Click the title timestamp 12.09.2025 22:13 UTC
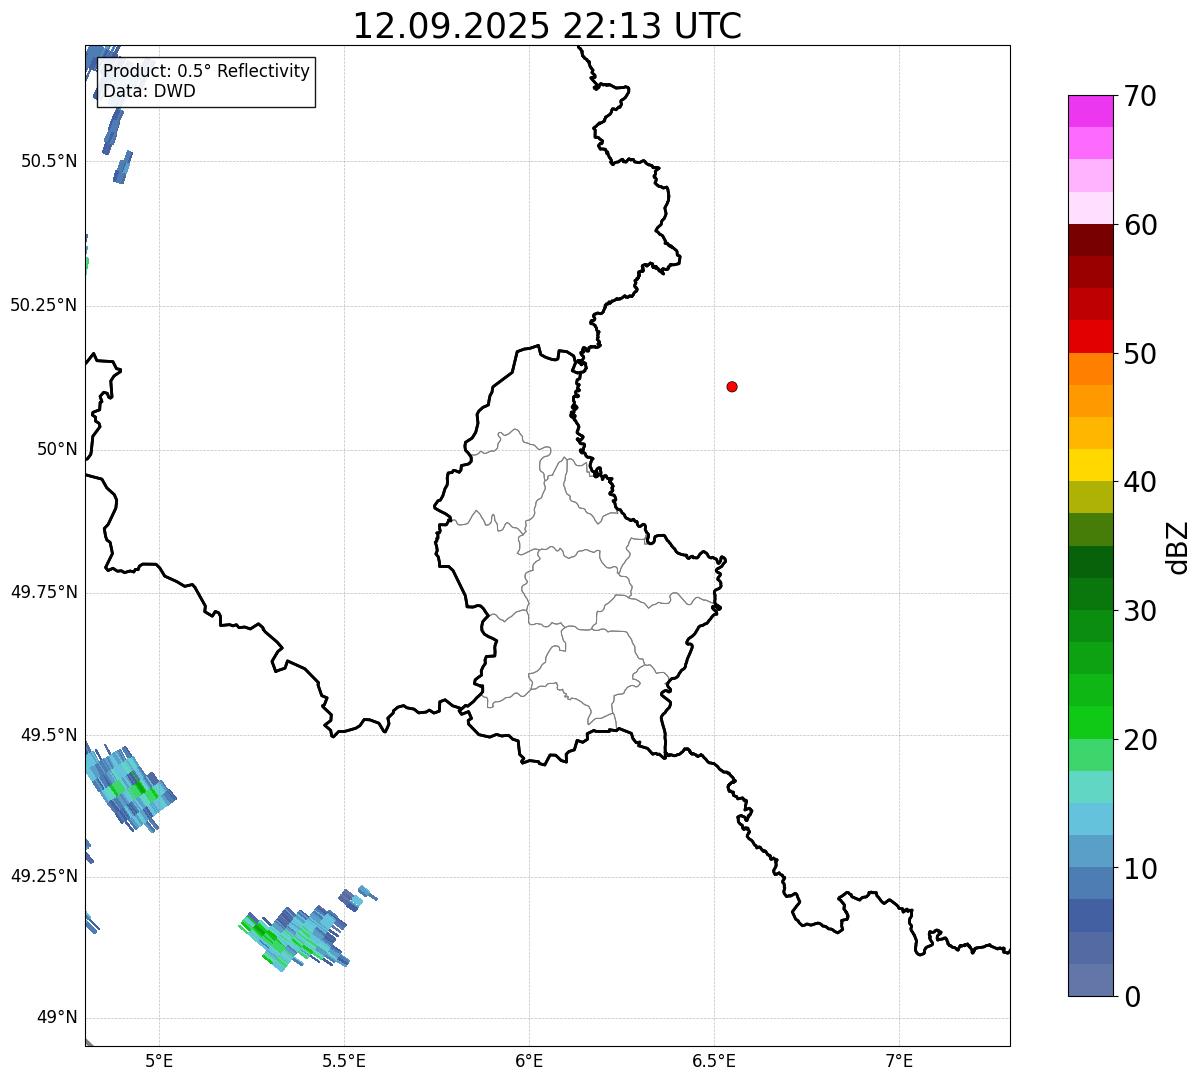The height and width of the screenshot is (1081, 1202). (x=547, y=26)
